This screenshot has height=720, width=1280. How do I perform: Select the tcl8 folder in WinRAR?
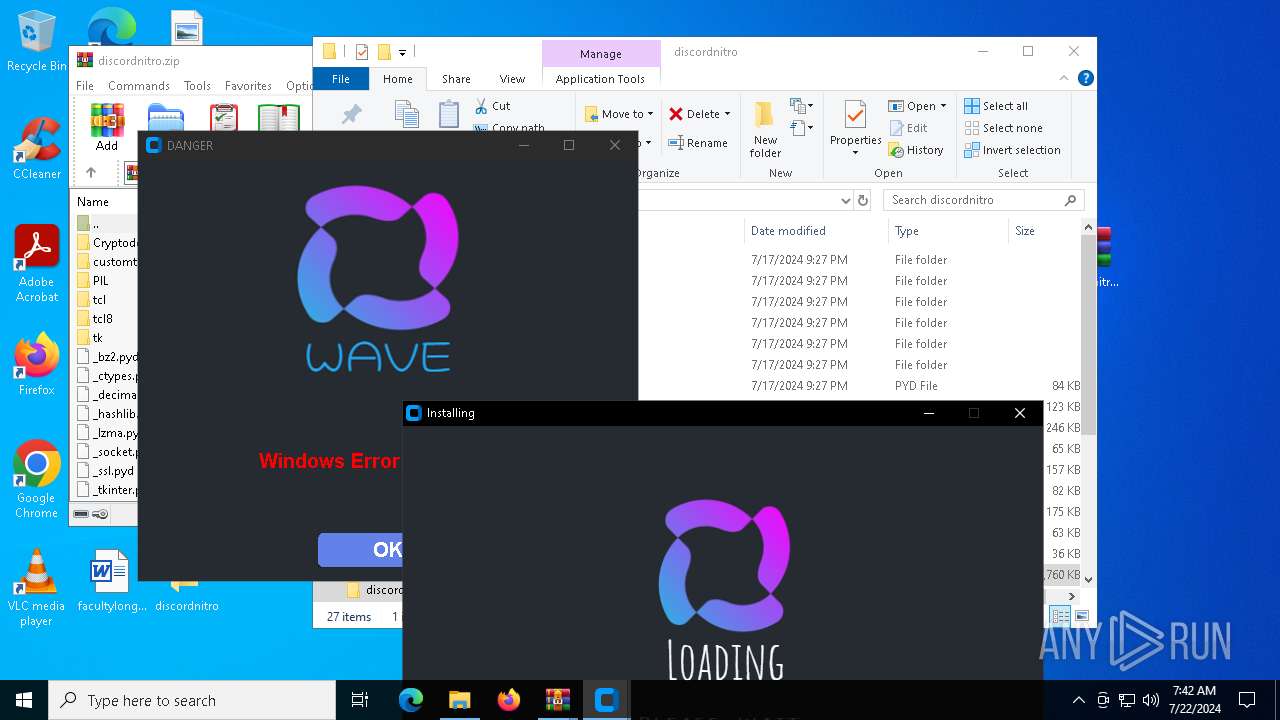point(104,319)
